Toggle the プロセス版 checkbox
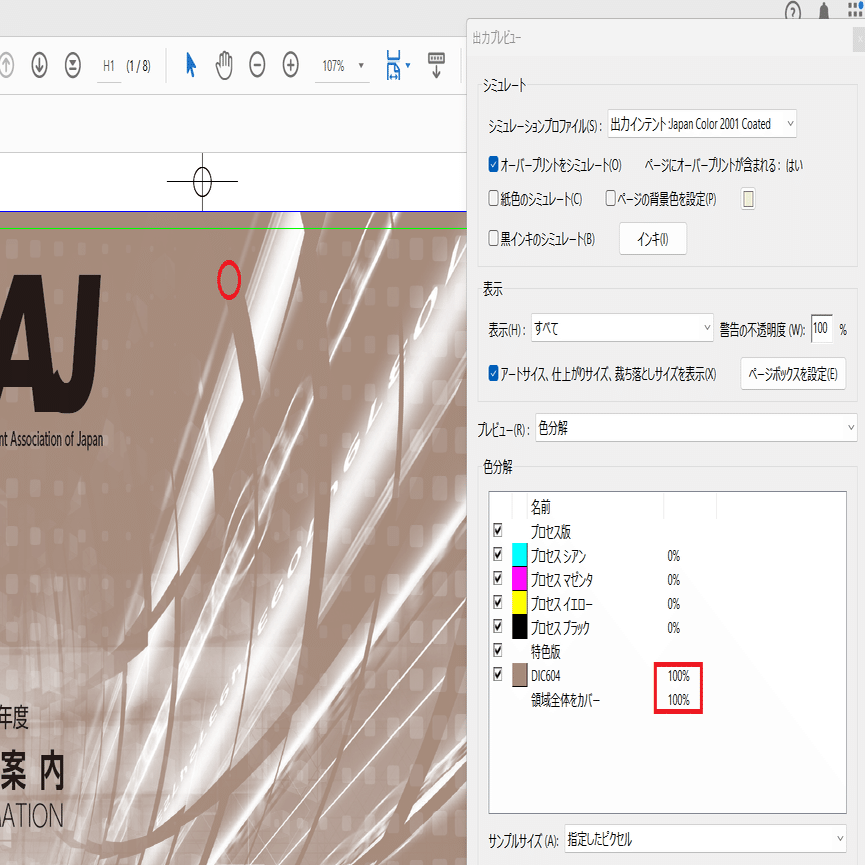This screenshot has width=865, height=865. pyautogui.click(x=498, y=530)
